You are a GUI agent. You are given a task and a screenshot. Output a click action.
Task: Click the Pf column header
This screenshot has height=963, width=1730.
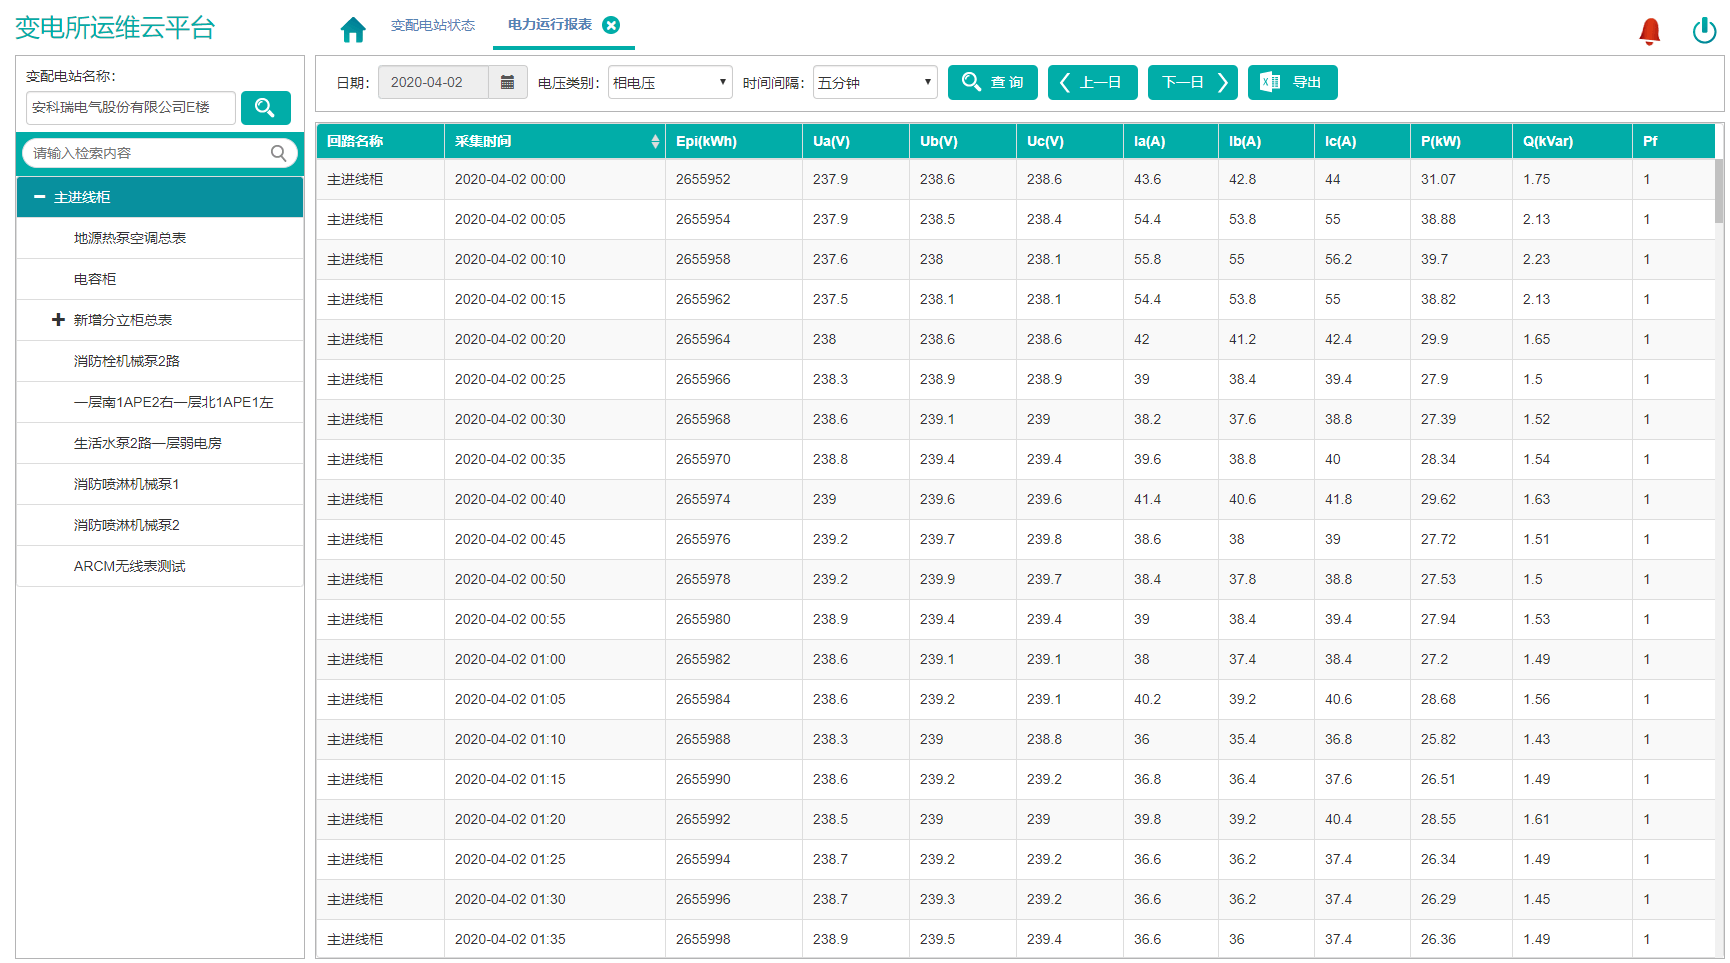coord(1673,141)
